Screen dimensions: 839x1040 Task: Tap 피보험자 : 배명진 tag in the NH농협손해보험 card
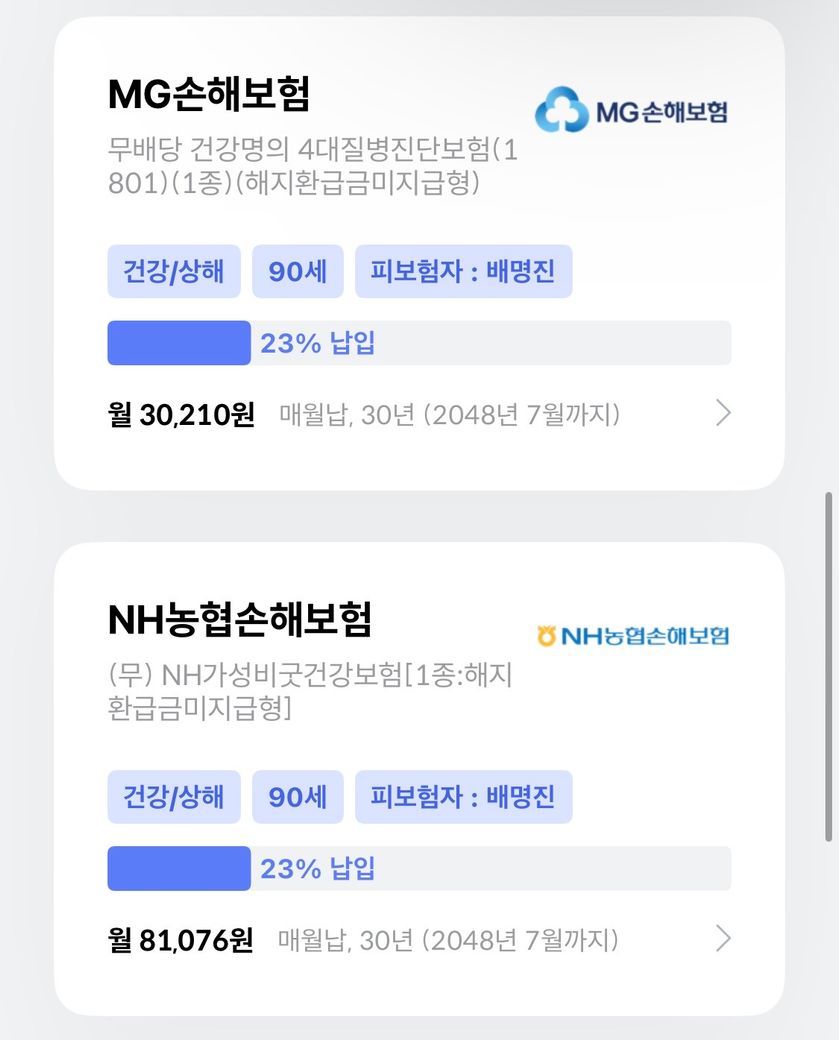[463, 797]
